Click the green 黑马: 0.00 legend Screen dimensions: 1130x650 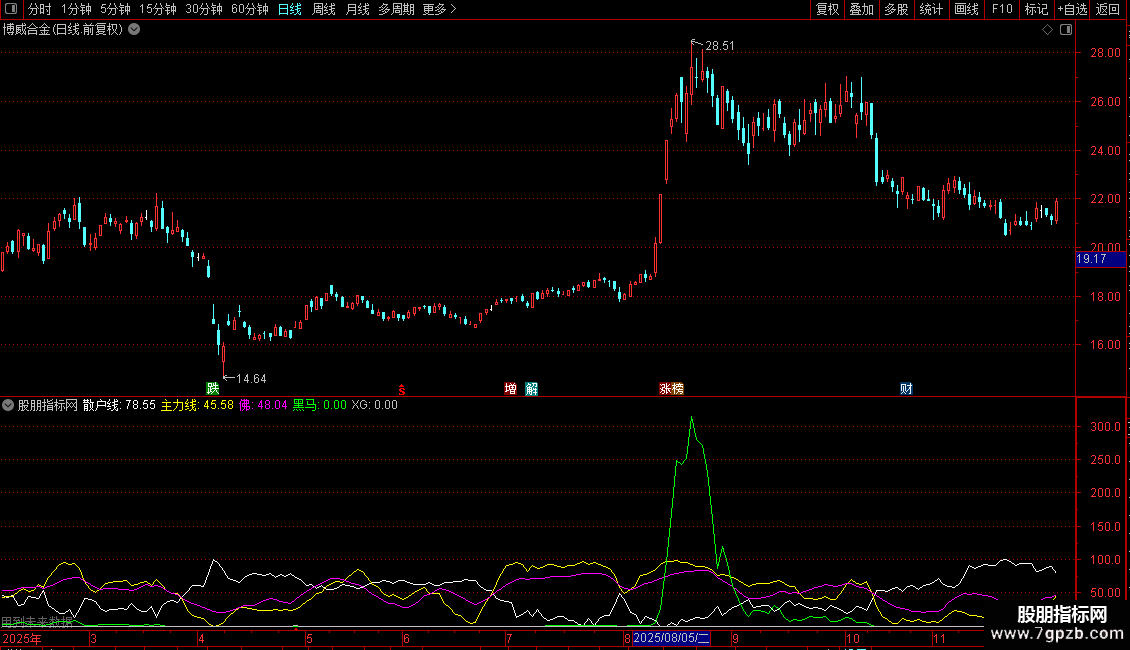319,405
